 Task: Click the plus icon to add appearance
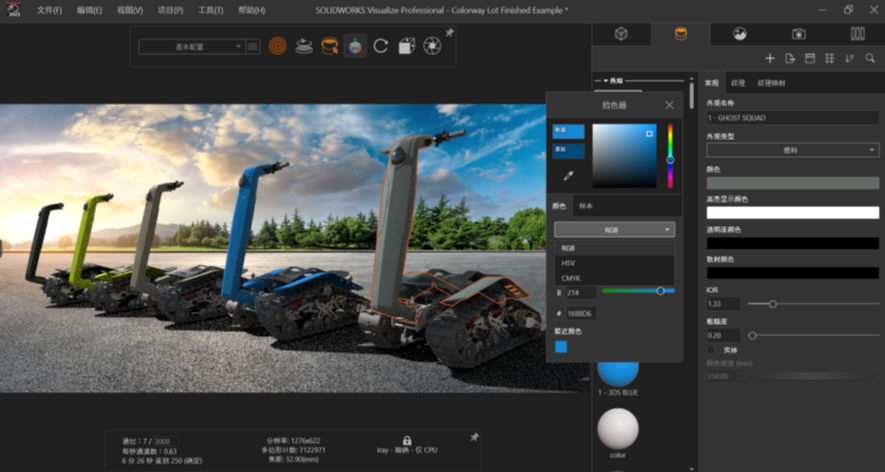click(769, 59)
